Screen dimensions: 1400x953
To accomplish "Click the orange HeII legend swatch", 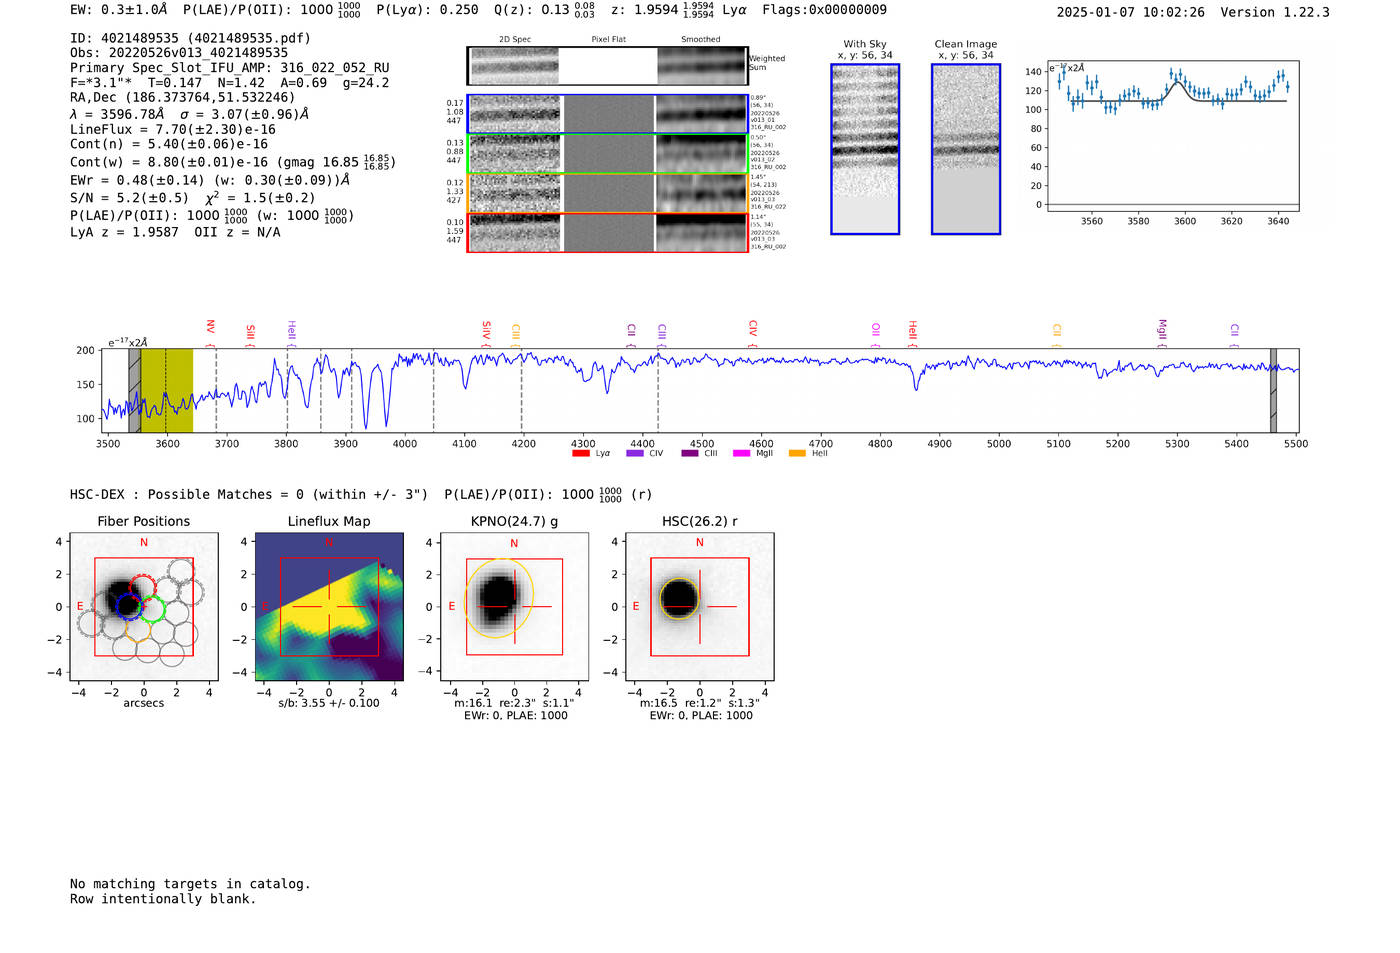I will (797, 454).
